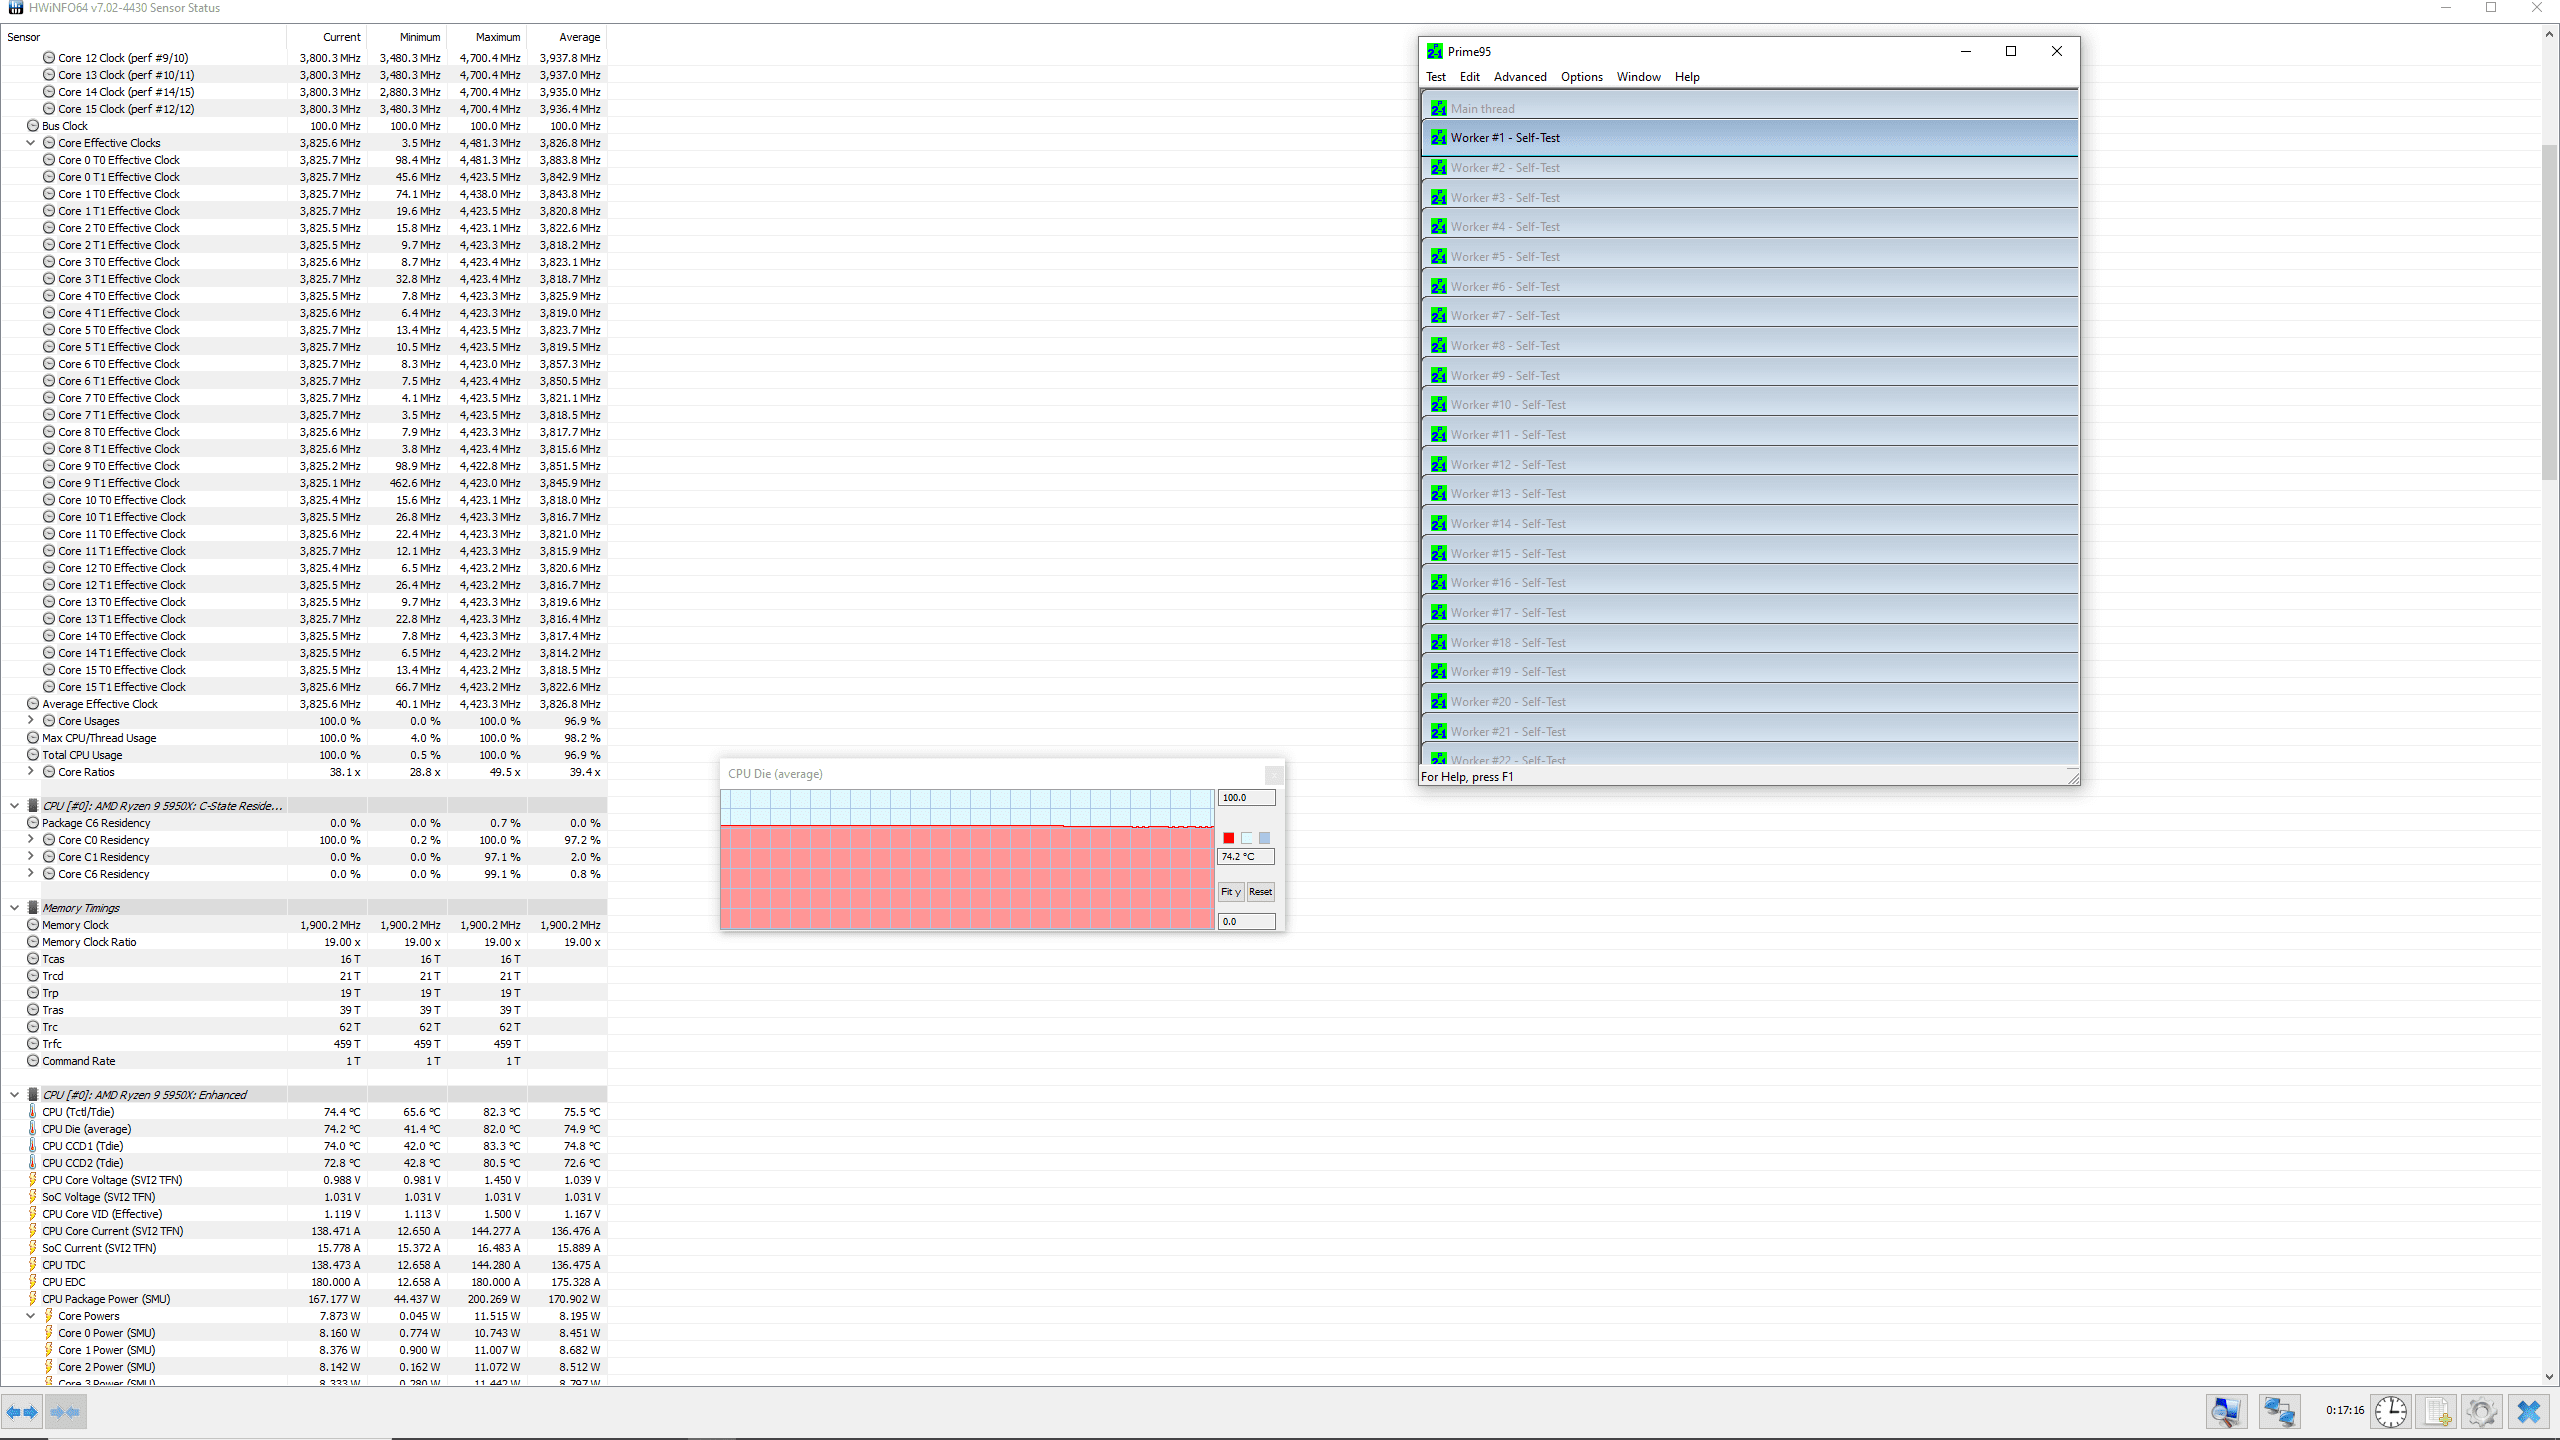The width and height of the screenshot is (2560, 1440).
Task: Open sensor settings via the gear icon
Action: pyautogui.click(x=2482, y=1412)
